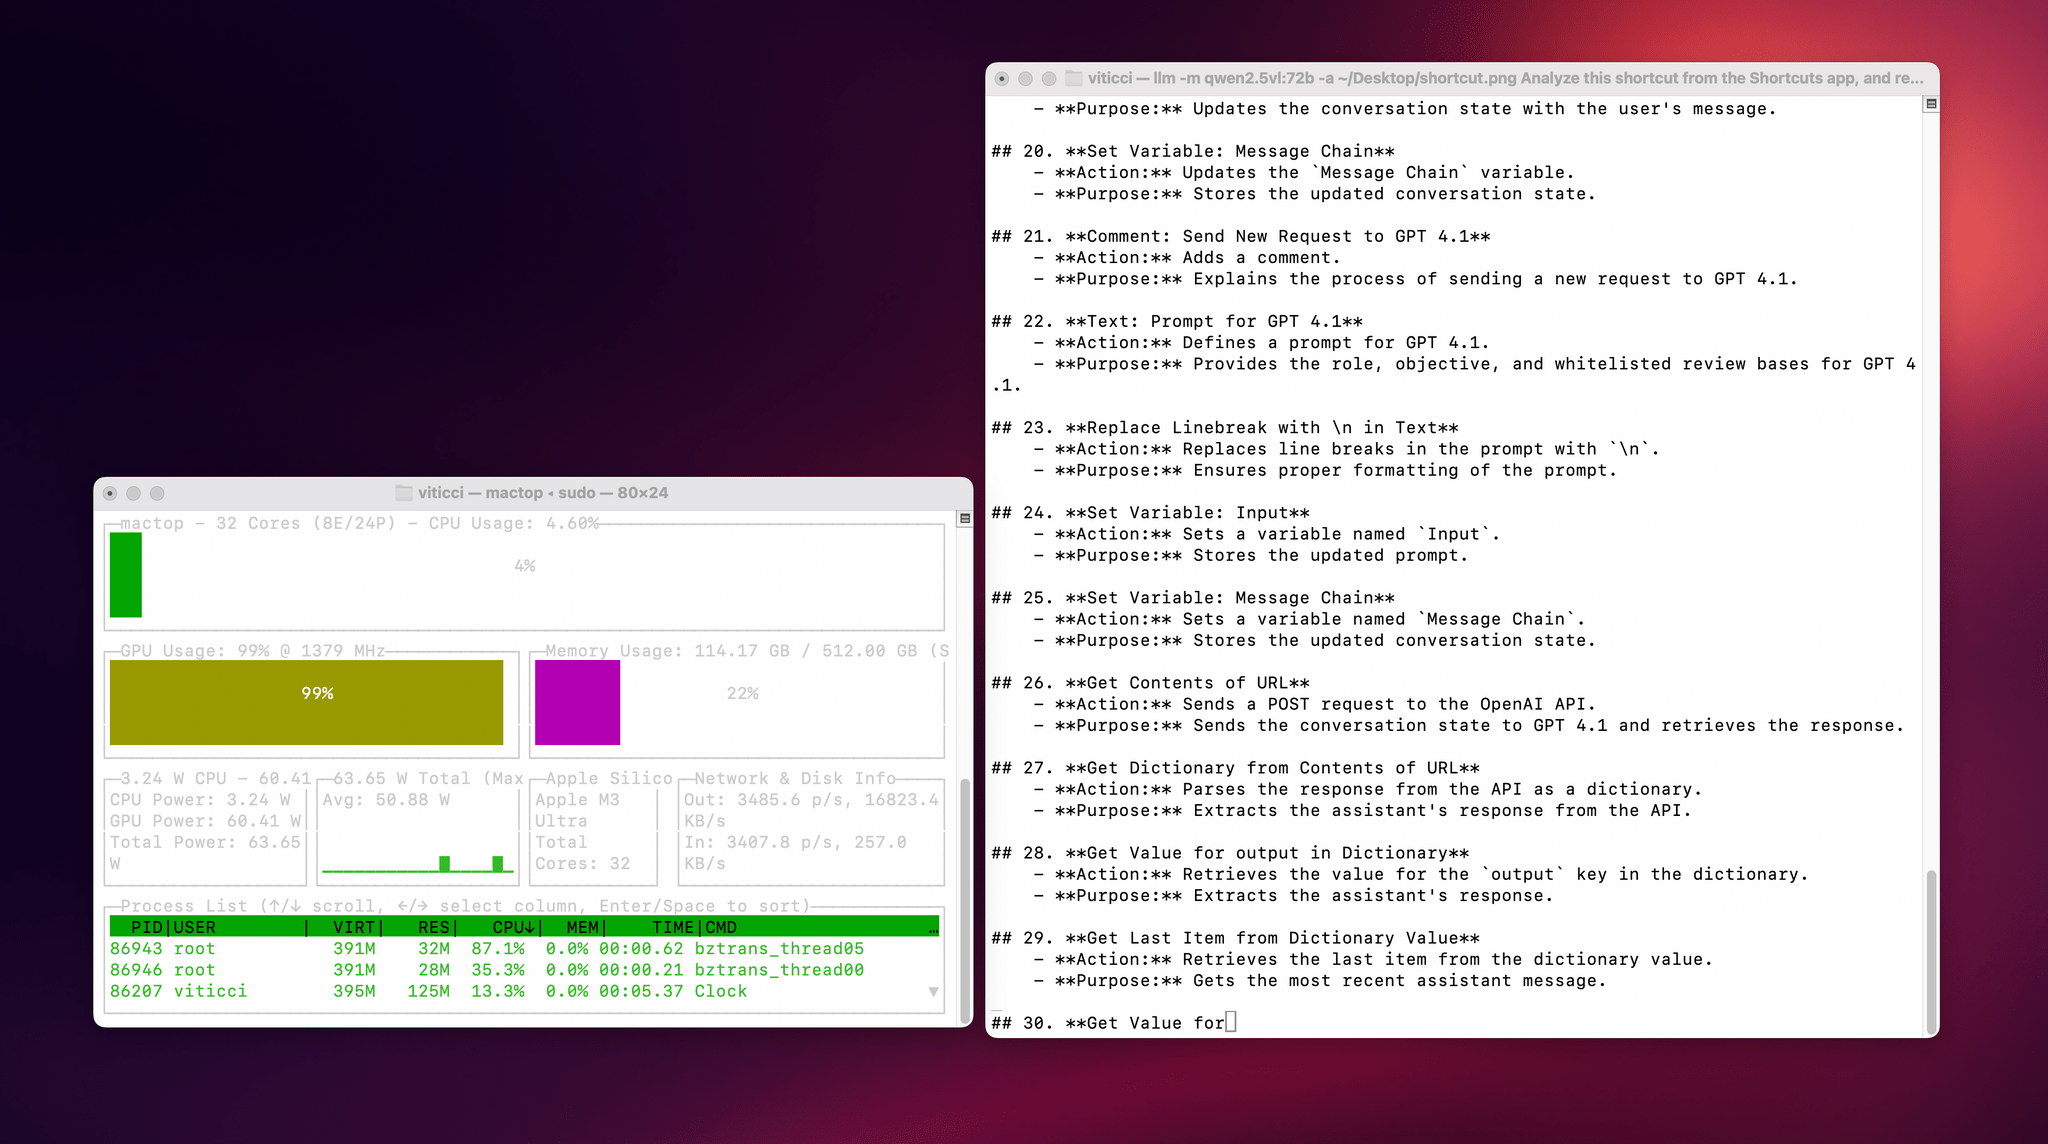
Task: Click 'GPU Power: 60.41 W' line
Action: (205, 821)
